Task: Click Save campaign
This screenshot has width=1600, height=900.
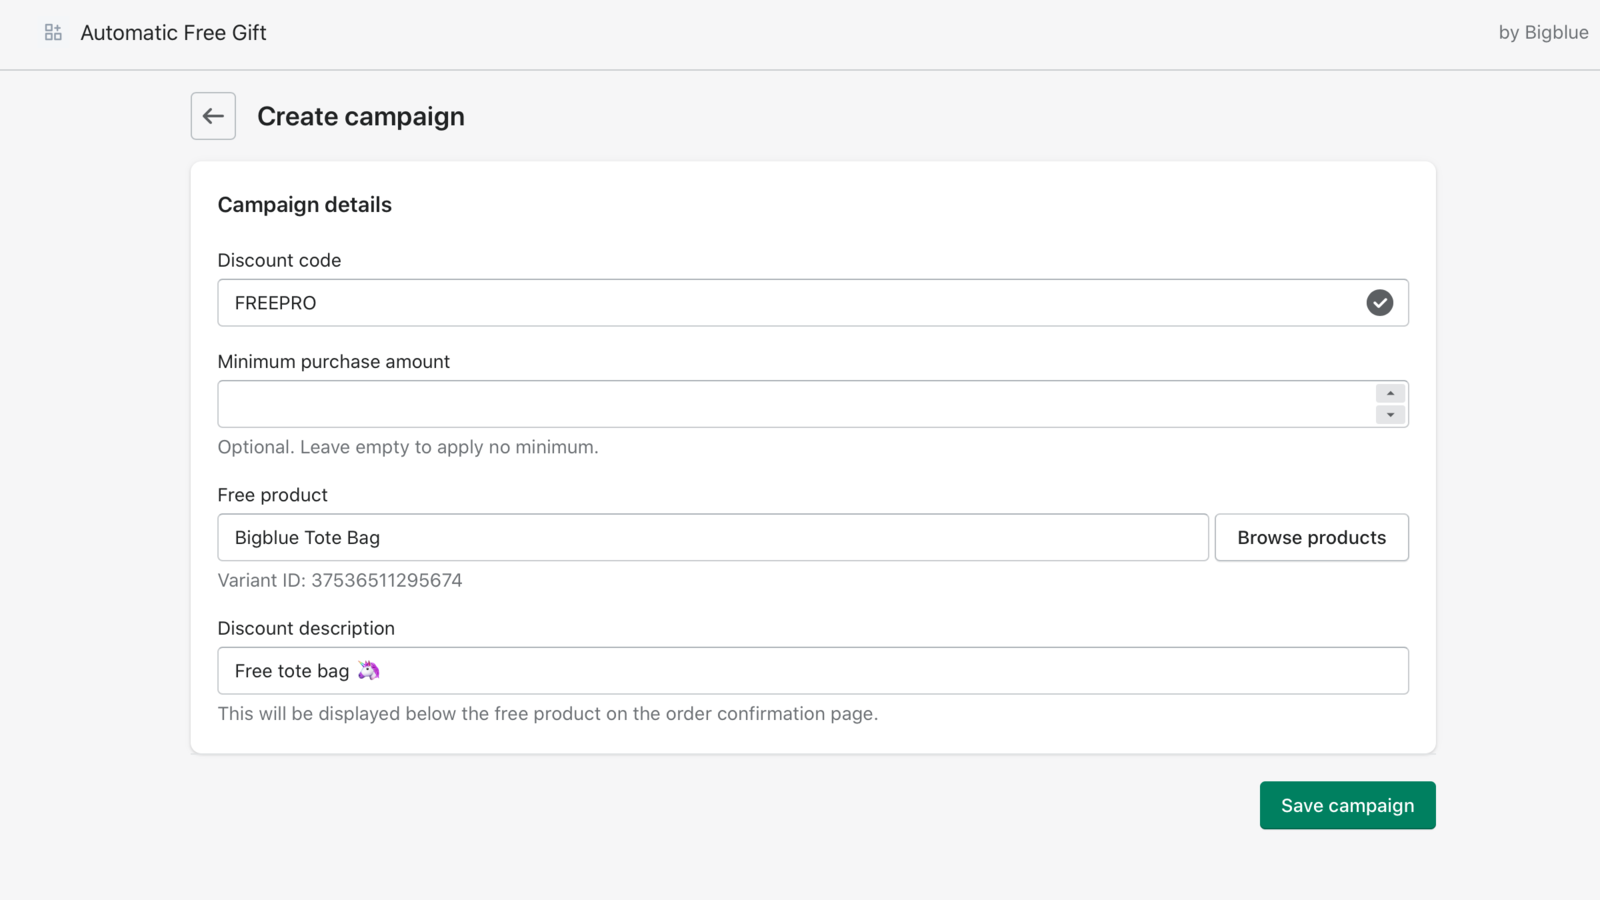Action: pyautogui.click(x=1347, y=805)
